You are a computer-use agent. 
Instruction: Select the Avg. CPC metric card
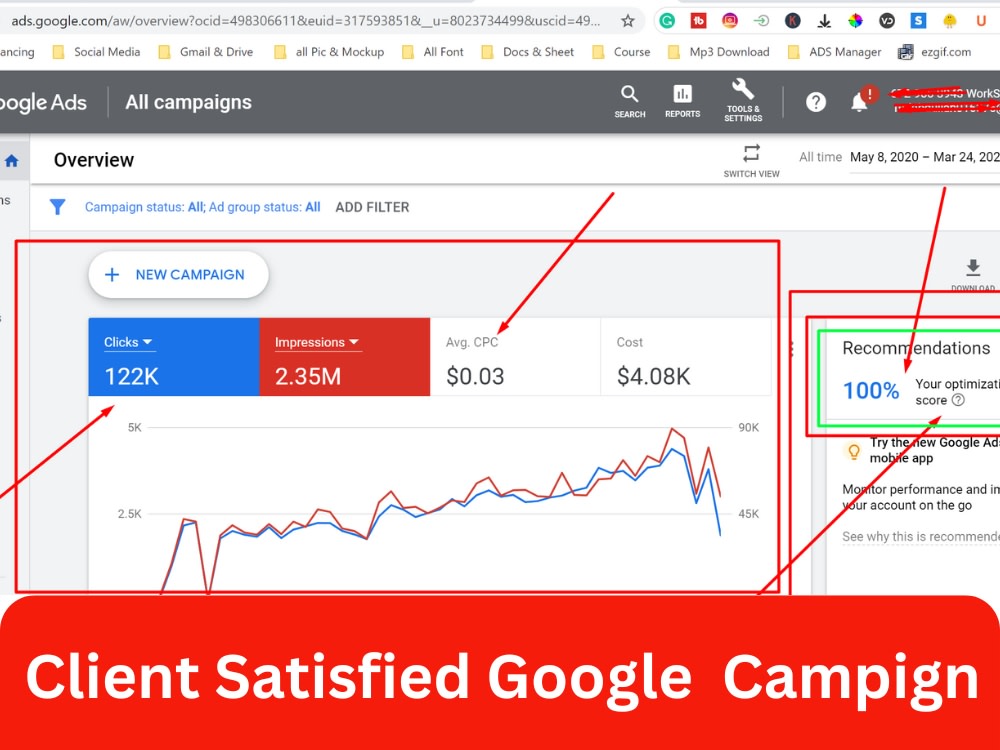point(515,357)
